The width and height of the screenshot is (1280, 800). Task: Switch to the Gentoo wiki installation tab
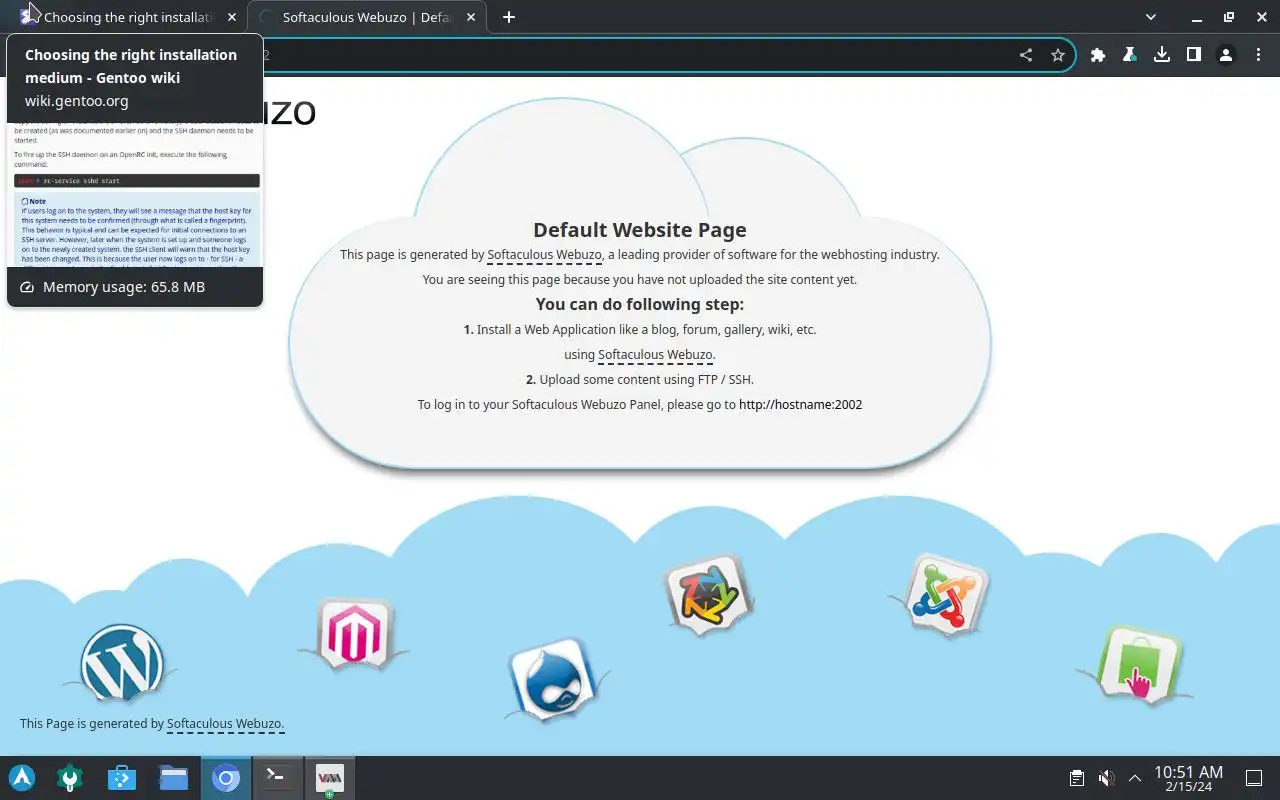[125, 17]
